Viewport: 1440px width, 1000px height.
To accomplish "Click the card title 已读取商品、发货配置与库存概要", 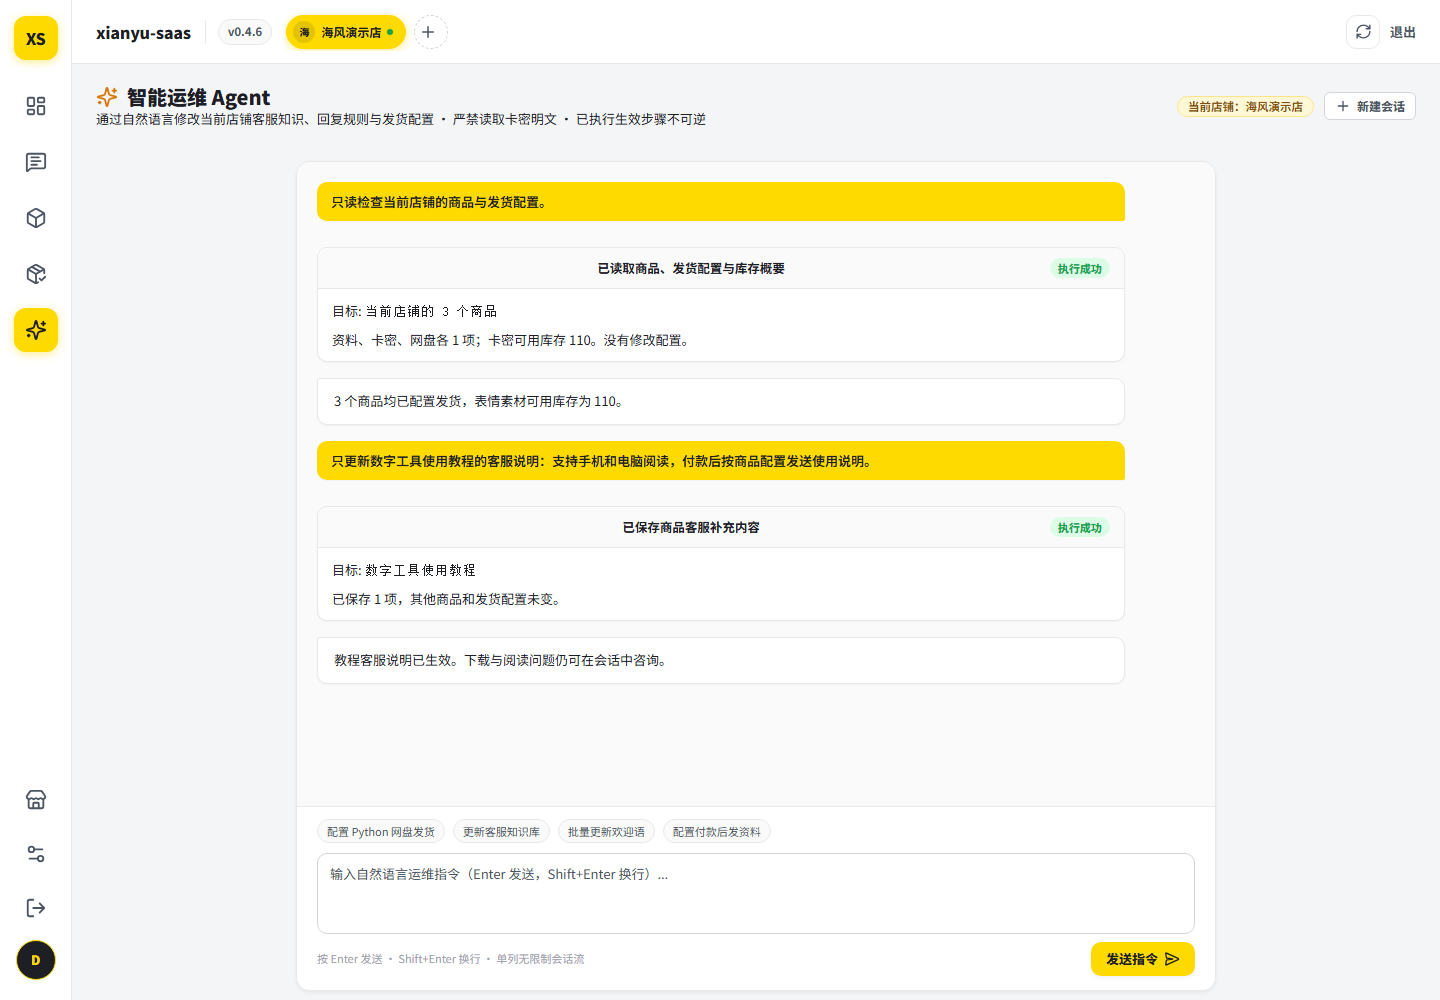I will tap(691, 269).
